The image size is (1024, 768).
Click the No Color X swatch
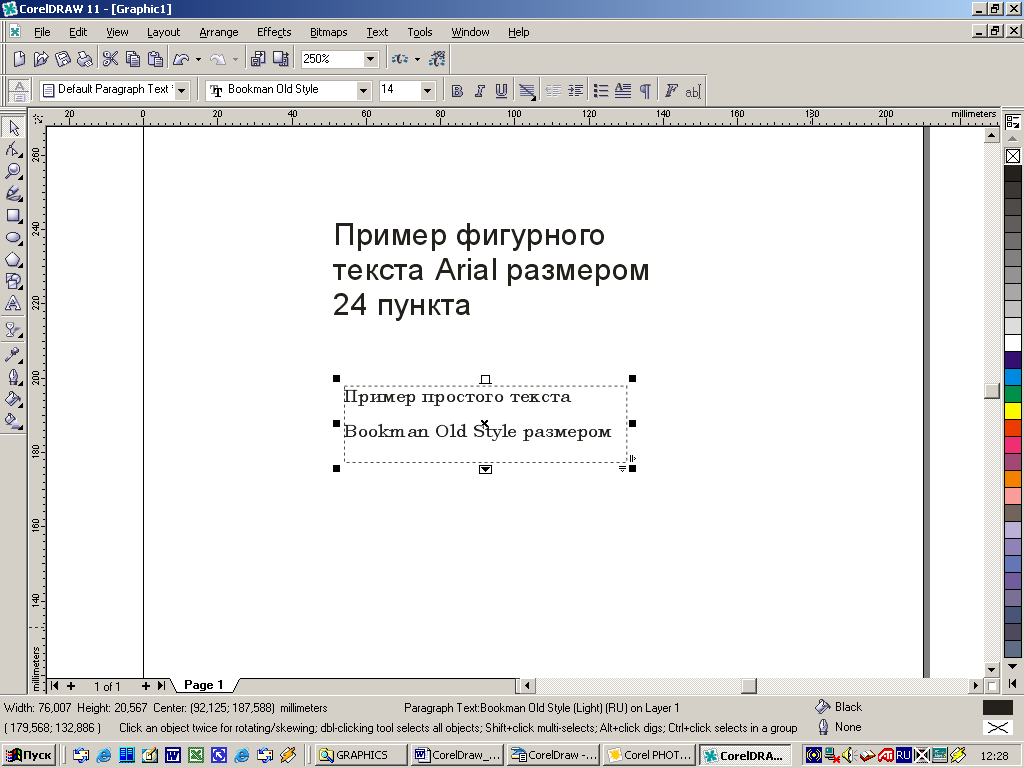coord(1013,156)
